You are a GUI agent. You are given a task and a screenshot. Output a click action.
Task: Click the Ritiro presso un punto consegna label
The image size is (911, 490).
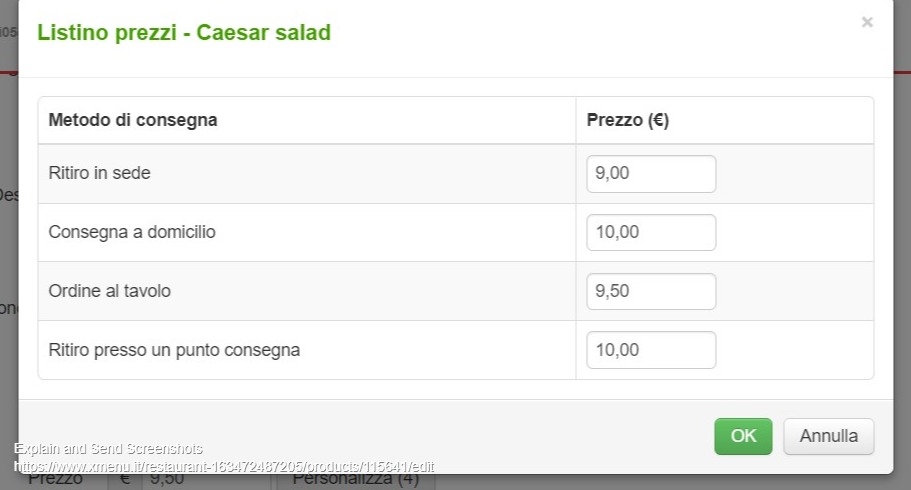(x=174, y=350)
